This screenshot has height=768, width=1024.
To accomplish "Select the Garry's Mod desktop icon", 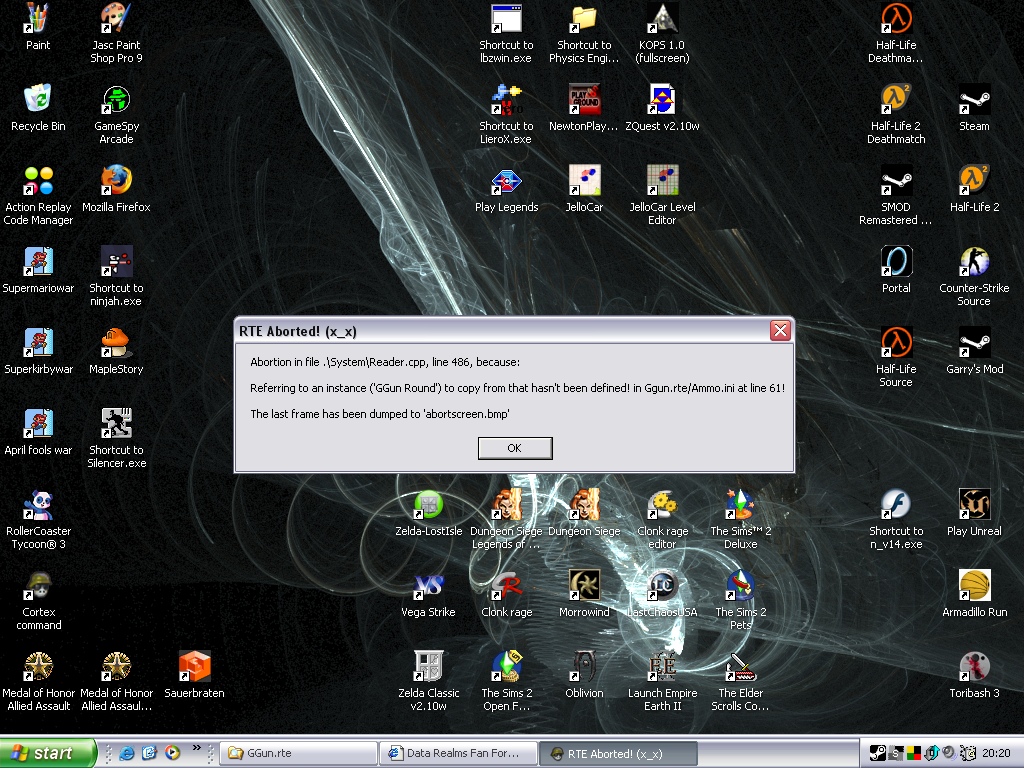I will coord(974,344).
